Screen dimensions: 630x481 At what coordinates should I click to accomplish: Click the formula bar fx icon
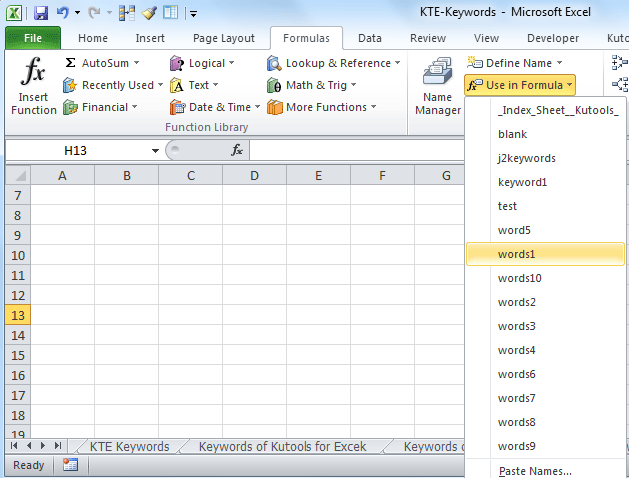(237, 150)
